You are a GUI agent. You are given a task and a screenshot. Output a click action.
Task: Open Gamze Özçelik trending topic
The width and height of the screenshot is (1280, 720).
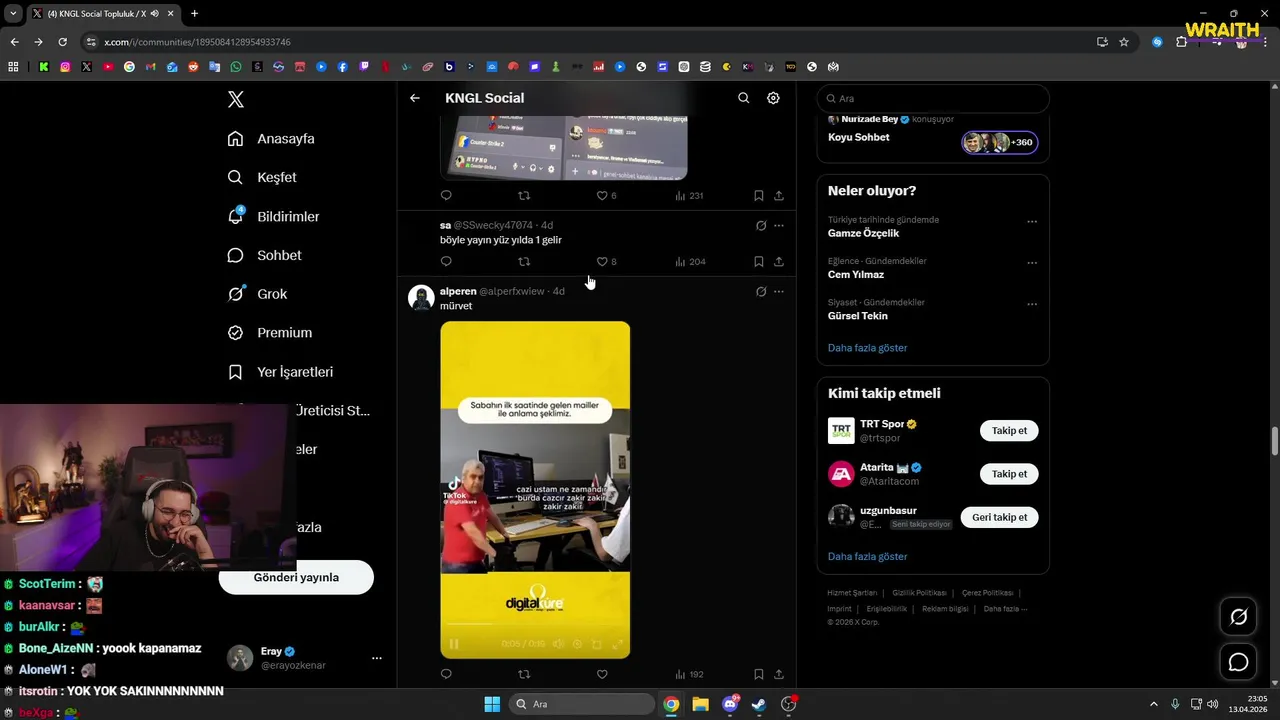coord(863,233)
